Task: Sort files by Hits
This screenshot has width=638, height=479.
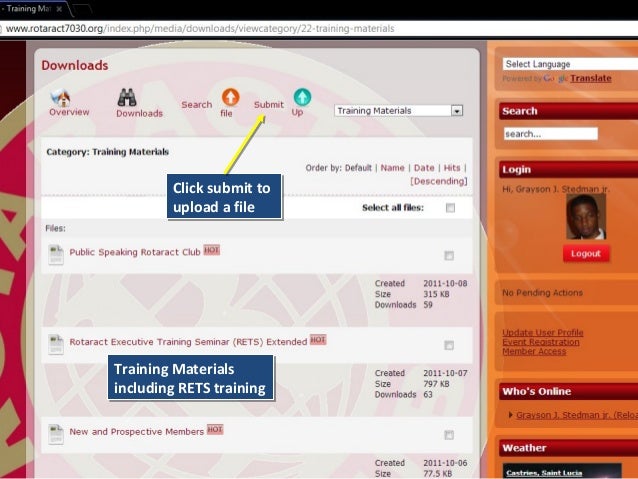Action: pos(452,168)
